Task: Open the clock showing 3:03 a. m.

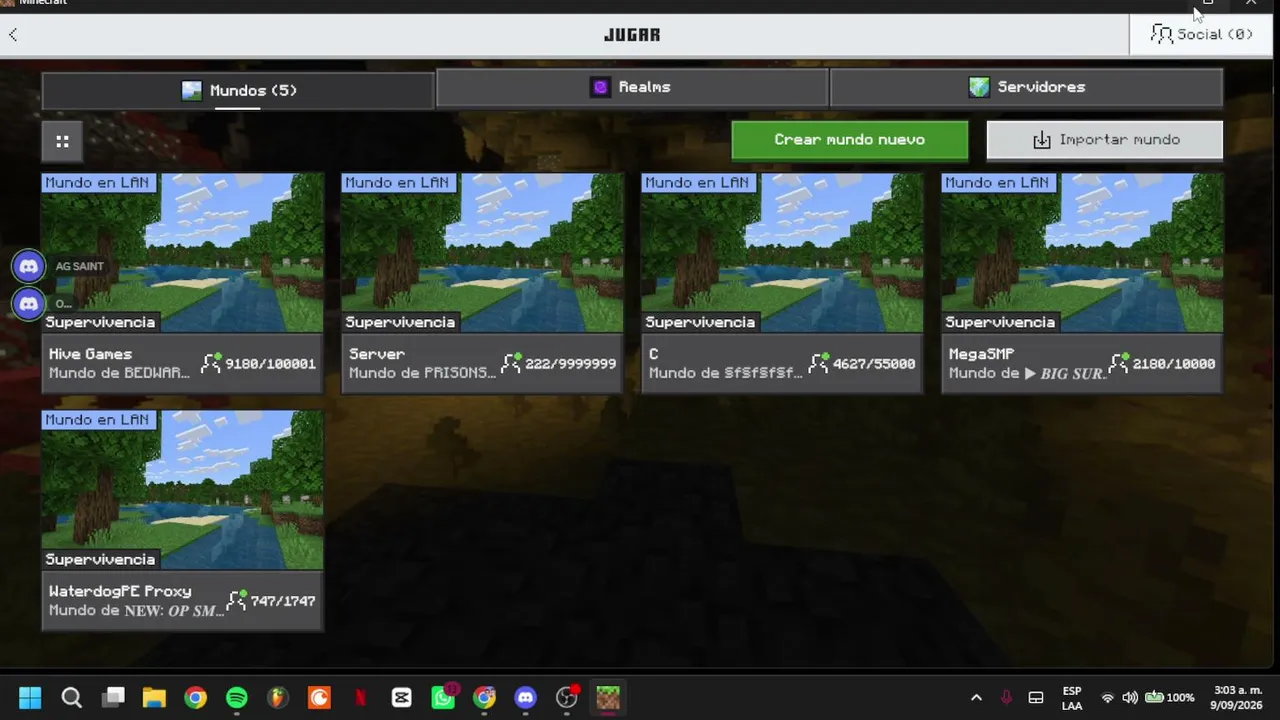Action: click(x=1237, y=697)
